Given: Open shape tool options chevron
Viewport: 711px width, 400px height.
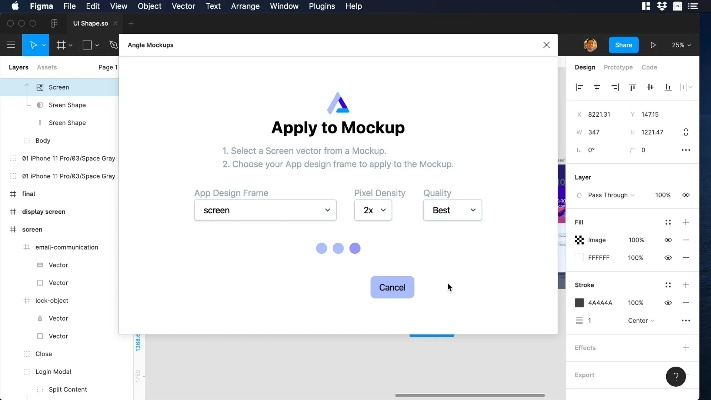Looking at the screenshot, I should (97, 45).
